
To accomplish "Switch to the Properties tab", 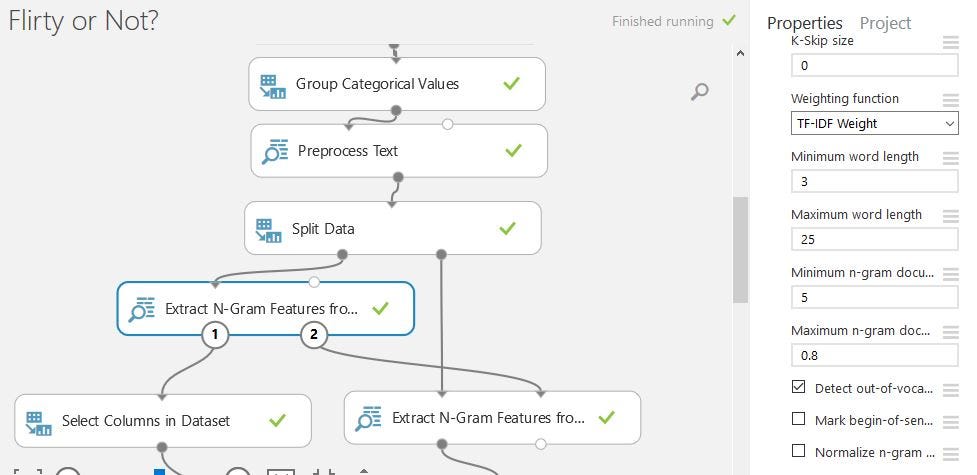I will 804,23.
